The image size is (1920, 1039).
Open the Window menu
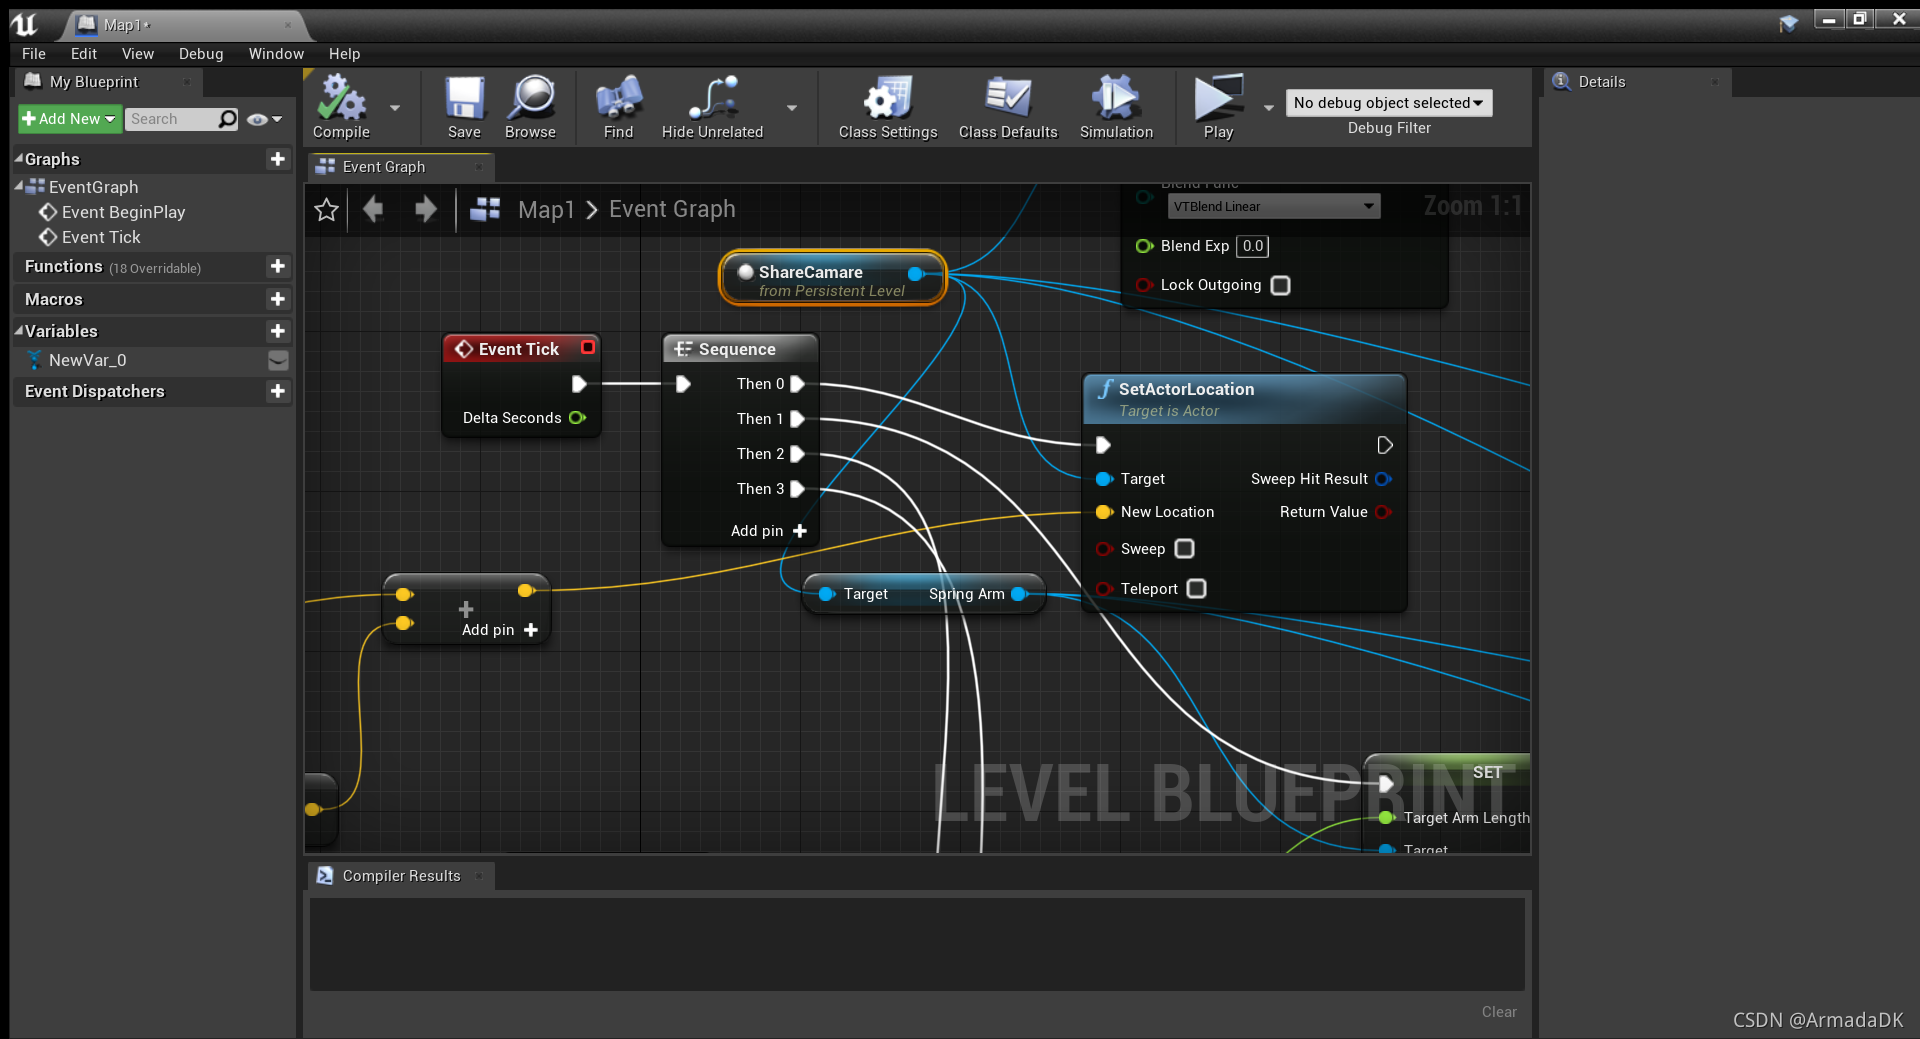pyautogui.click(x=276, y=54)
